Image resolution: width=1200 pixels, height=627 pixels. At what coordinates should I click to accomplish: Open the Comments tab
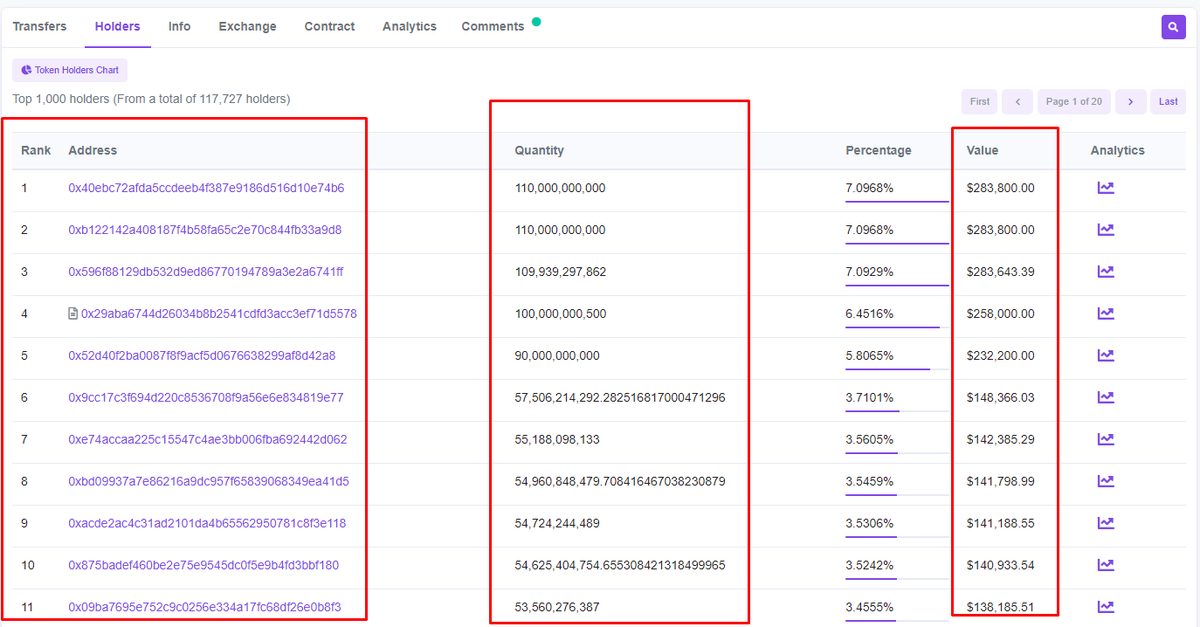(493, 27)
